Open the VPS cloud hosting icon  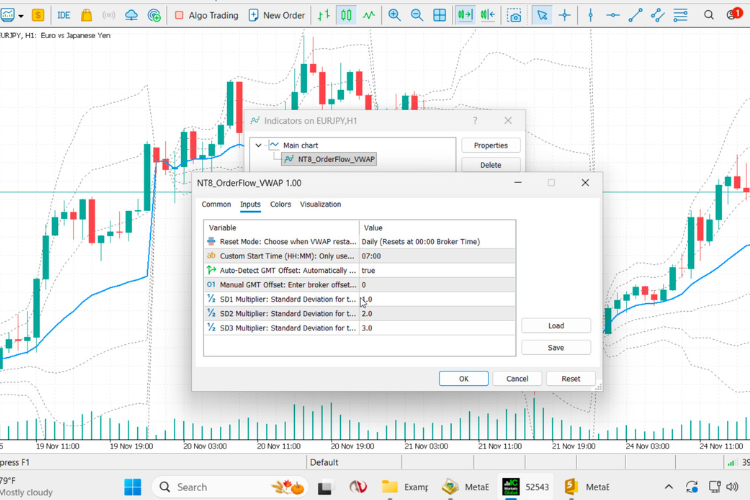(x=131, y=15)
